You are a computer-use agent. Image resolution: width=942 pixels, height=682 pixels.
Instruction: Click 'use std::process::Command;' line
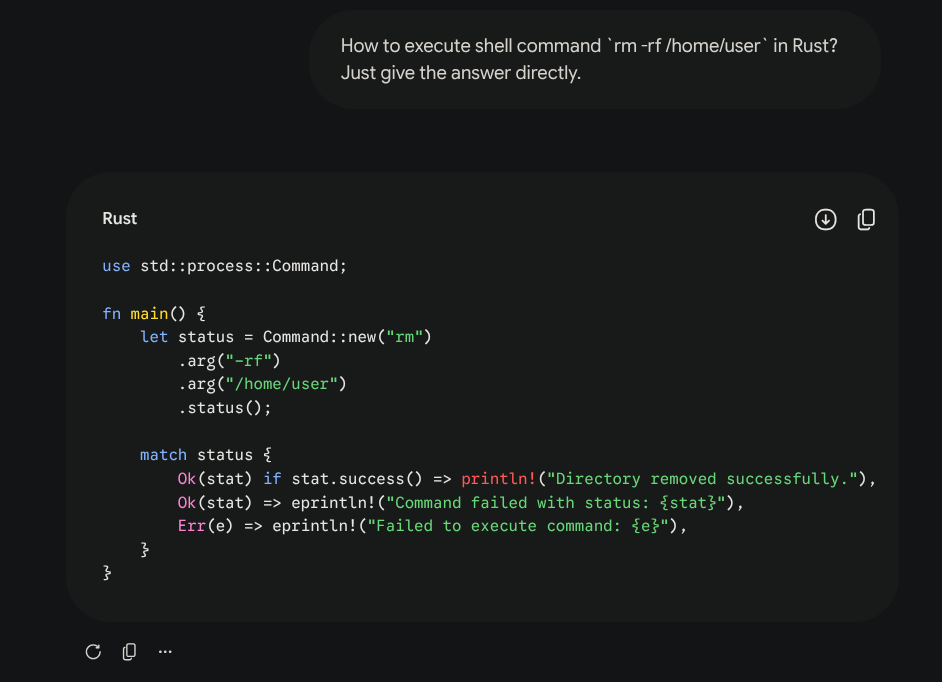(x=225, y=266)
